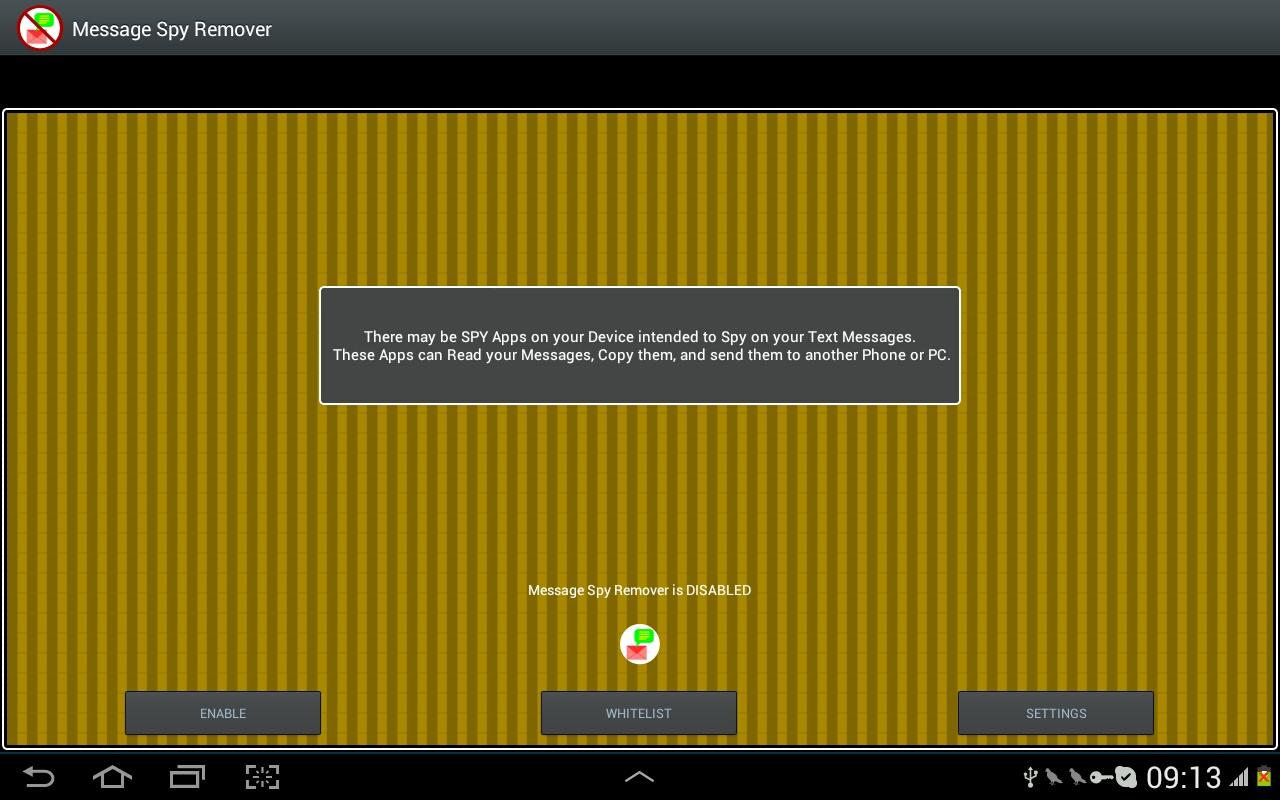Tap the USB connection status icon

pos(1030,777)
